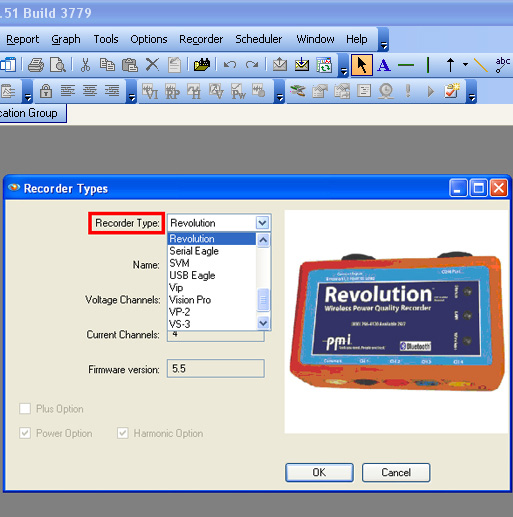This screenshot has height=517, width=513.
Task: Open the Recorder menu
Action: (x=201, y=39)
